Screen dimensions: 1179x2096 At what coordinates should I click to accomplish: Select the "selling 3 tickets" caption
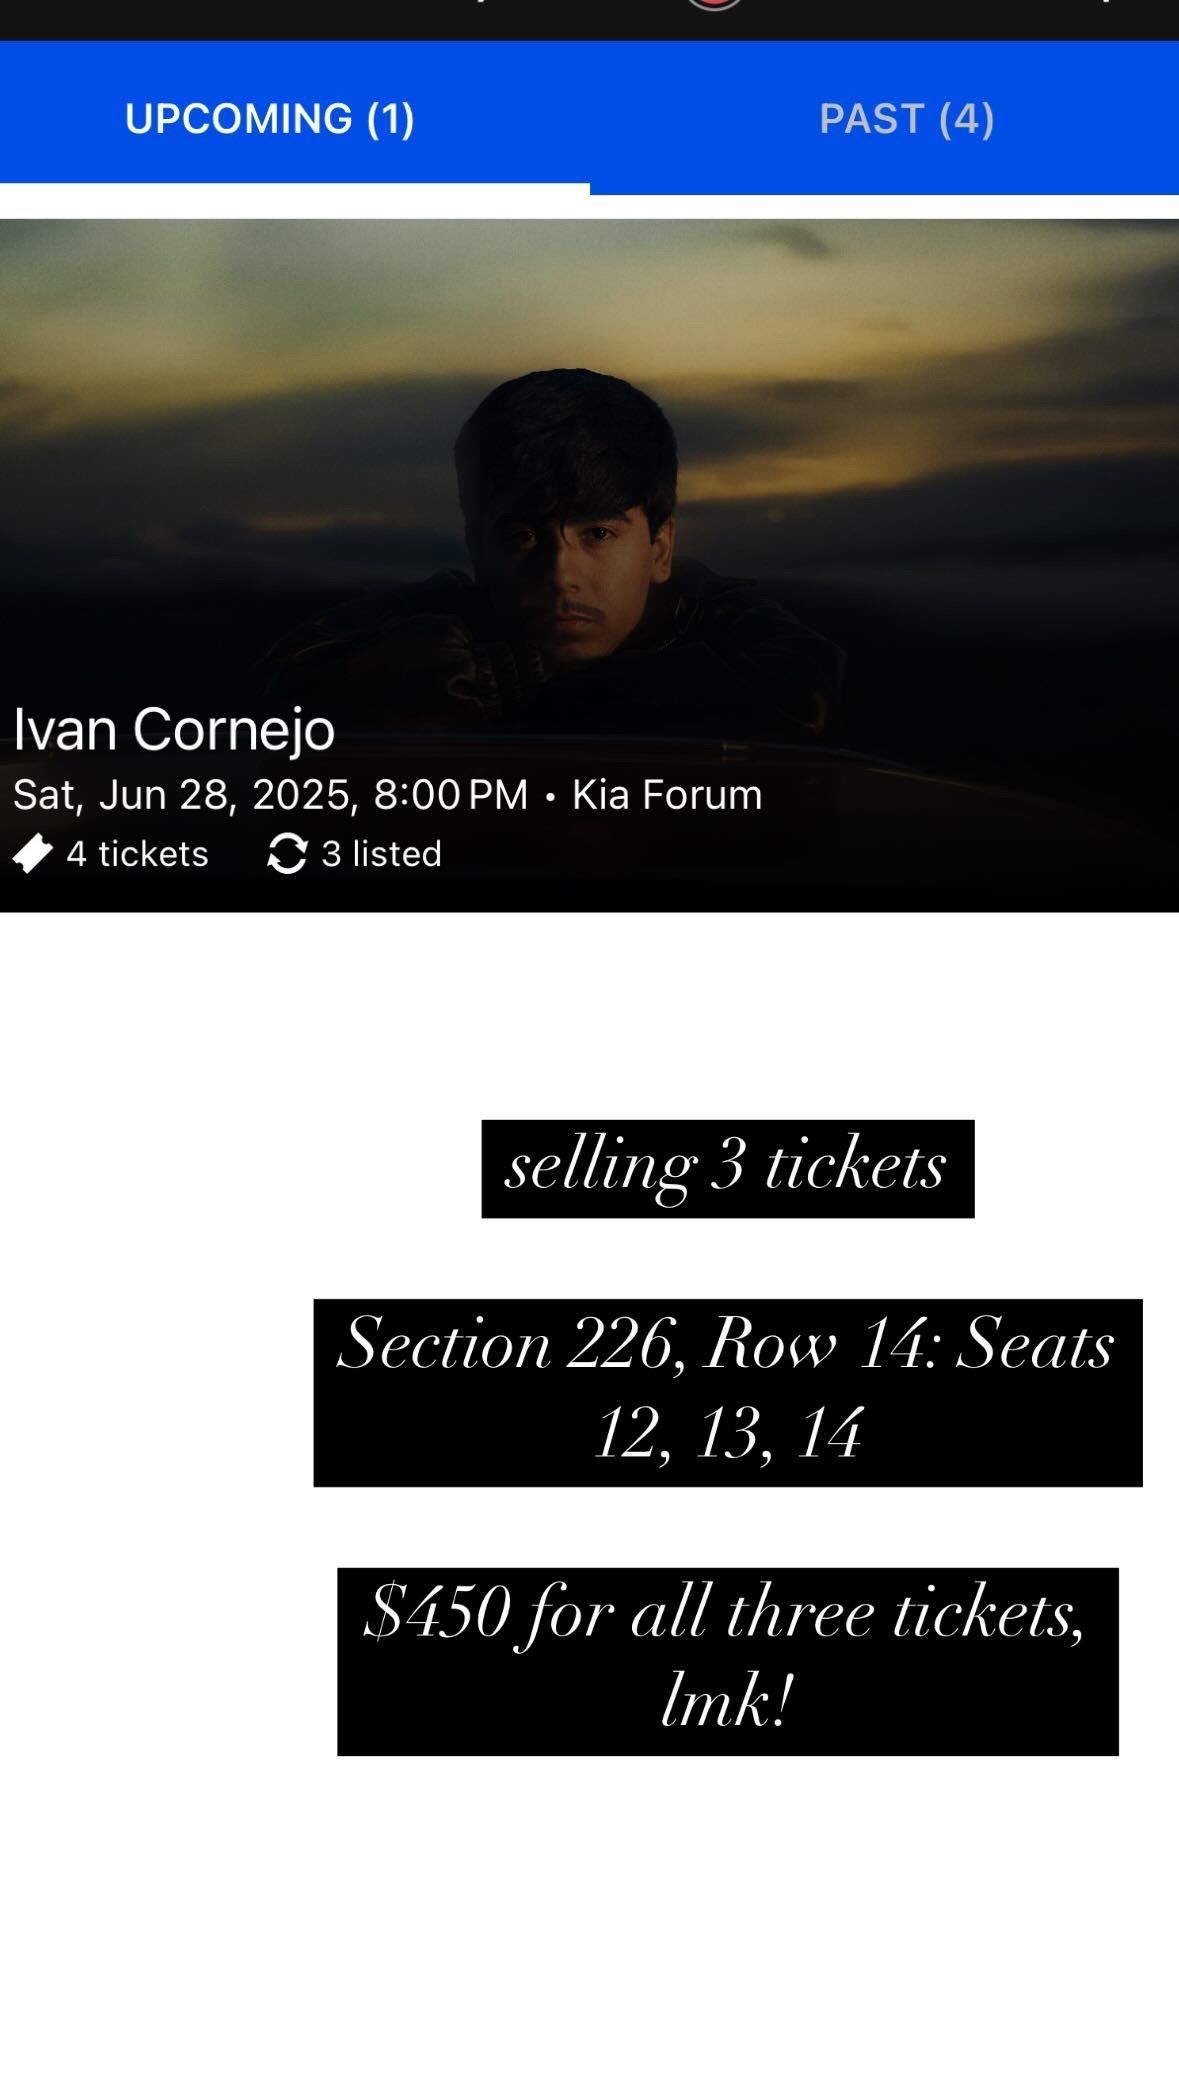727,1167
